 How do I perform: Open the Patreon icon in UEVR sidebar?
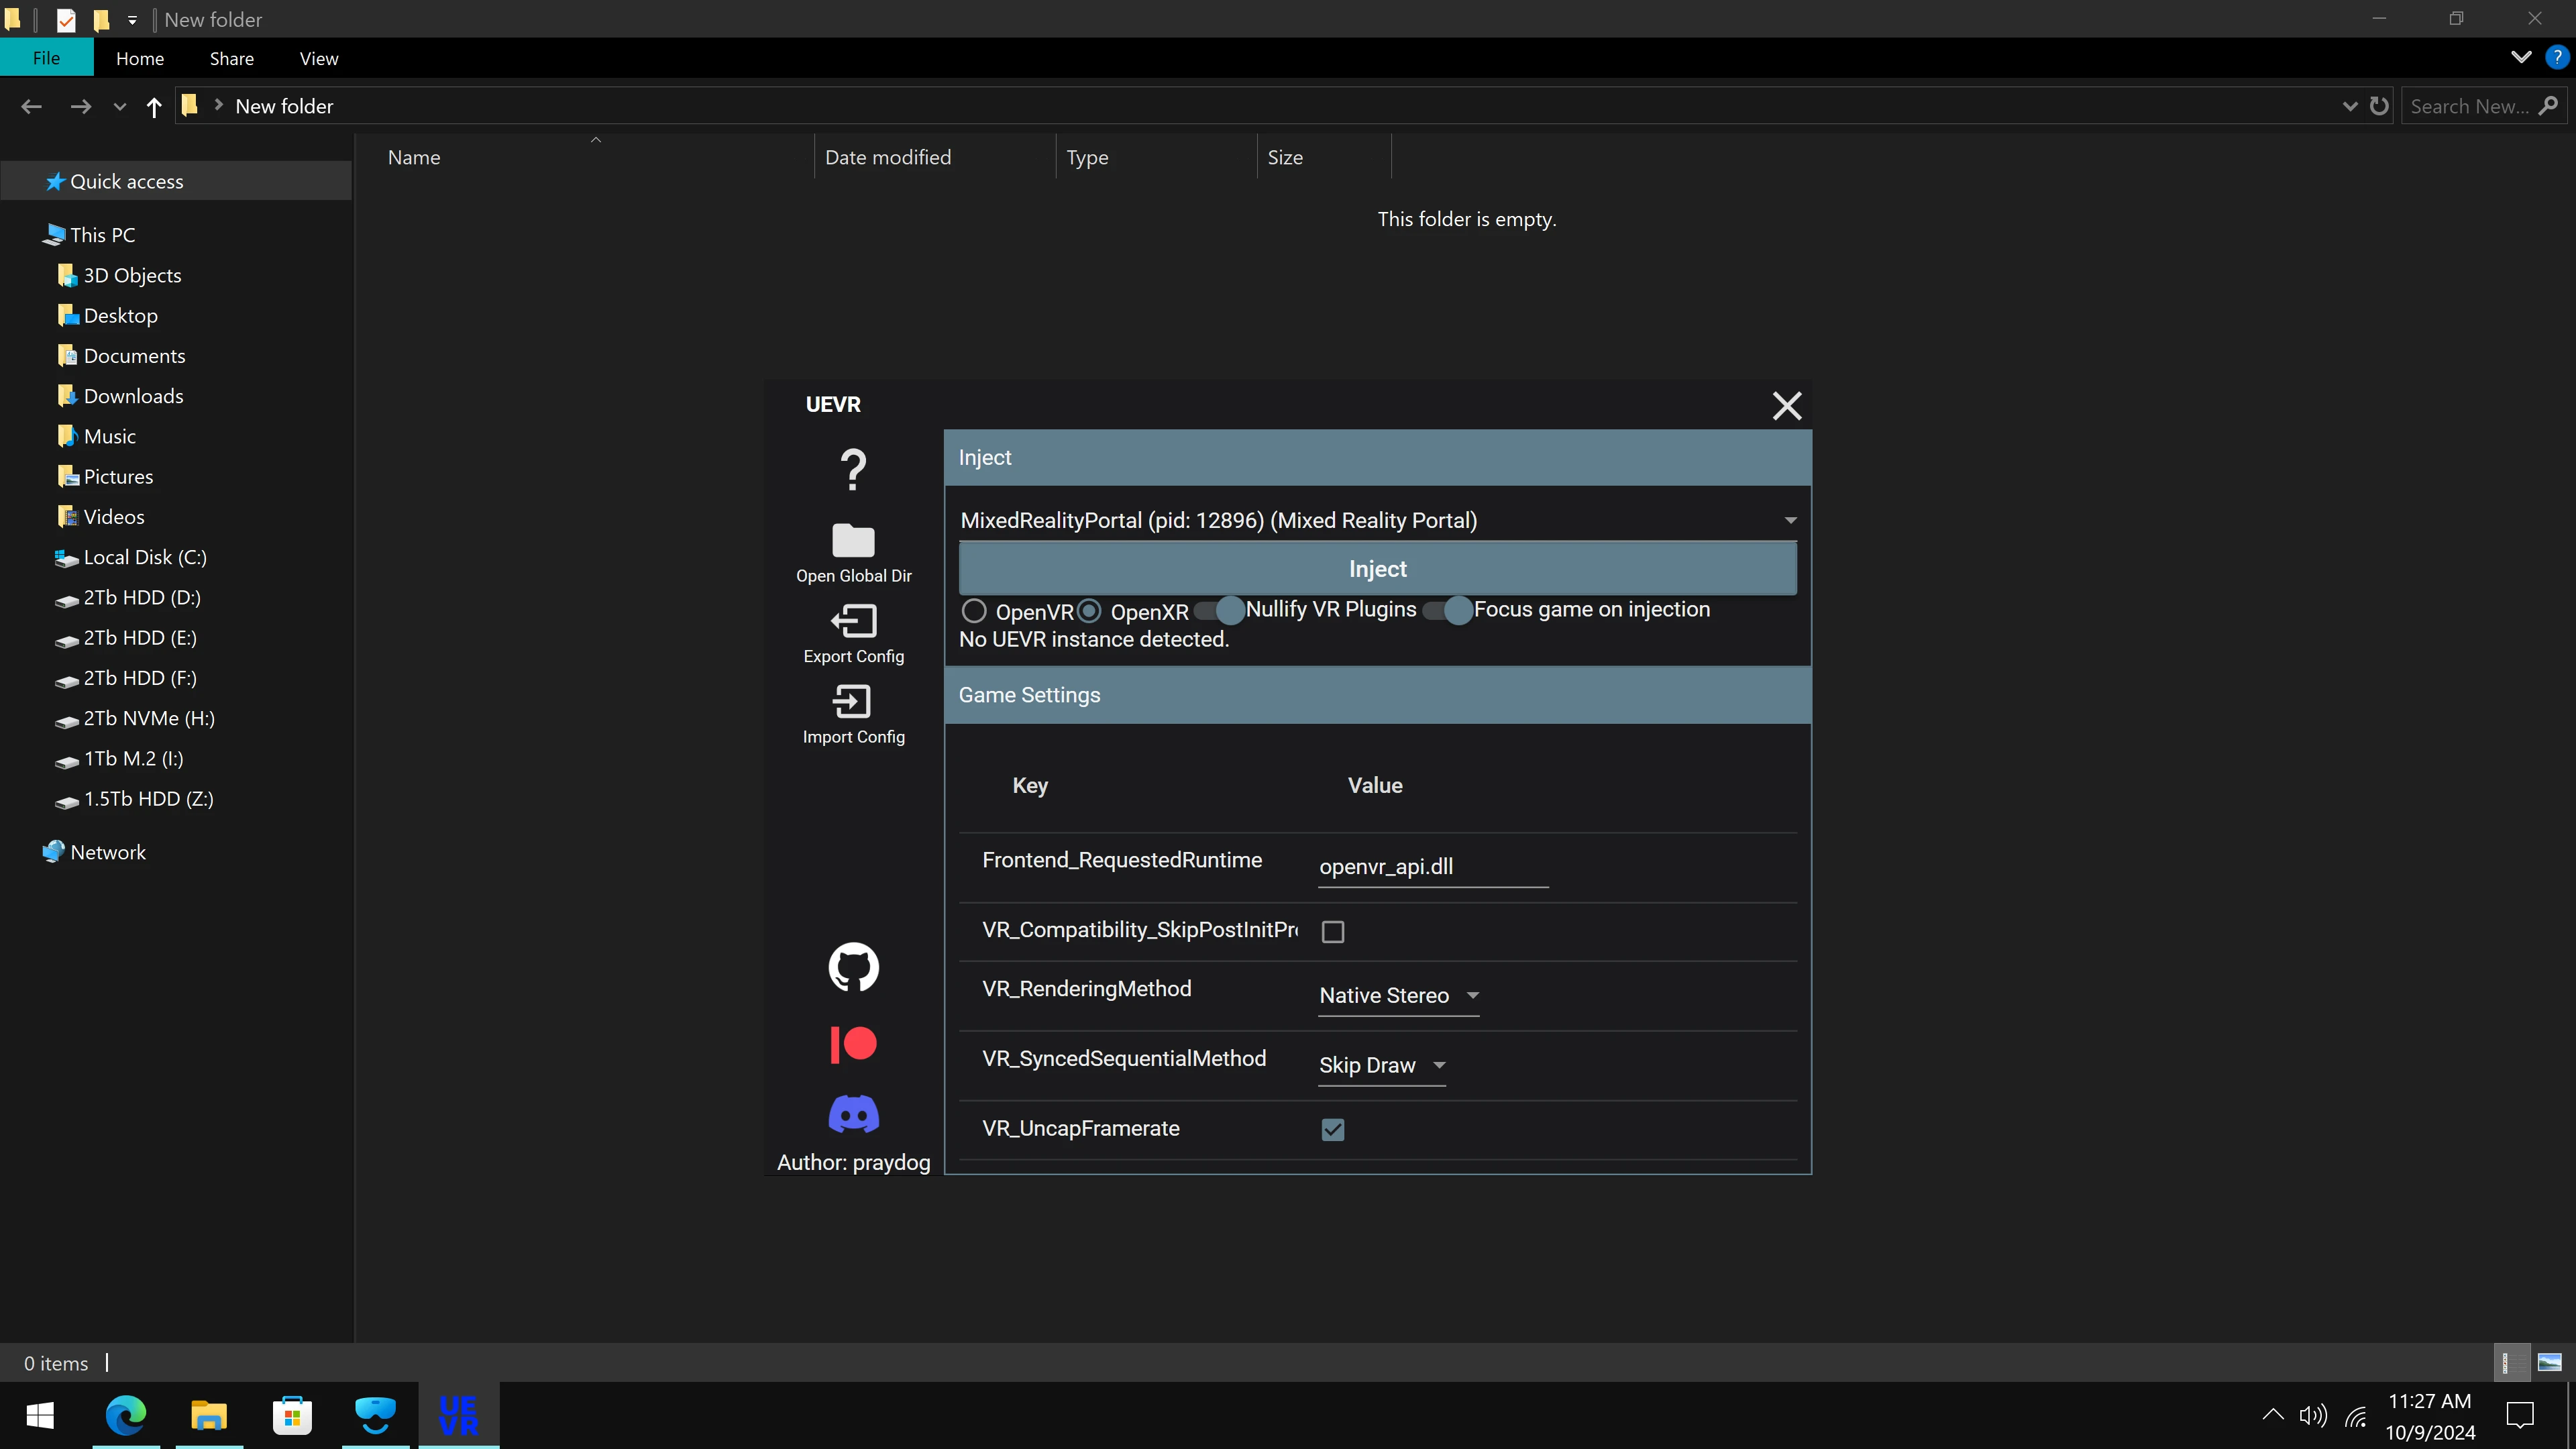tap(853, 1044)
